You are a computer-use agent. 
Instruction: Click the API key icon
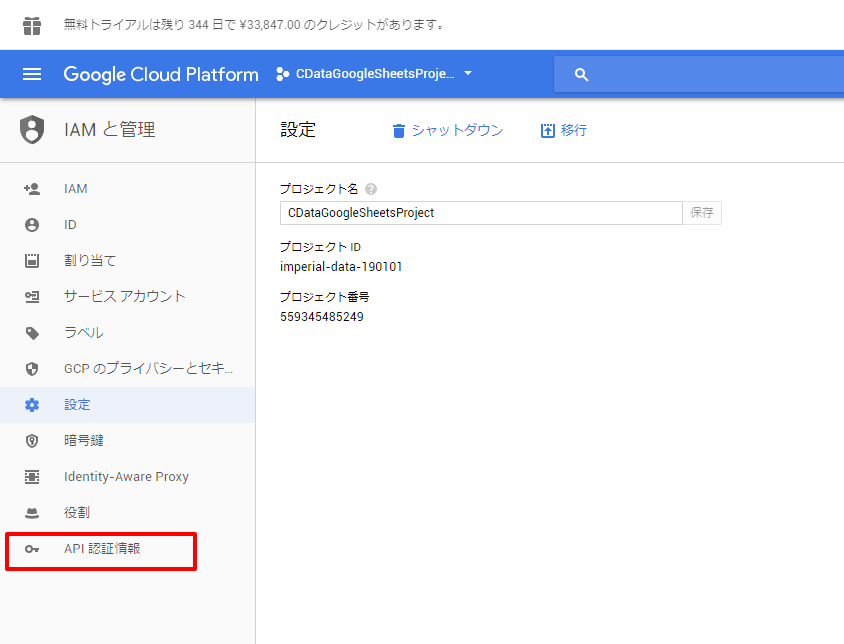tap(32, 549)
